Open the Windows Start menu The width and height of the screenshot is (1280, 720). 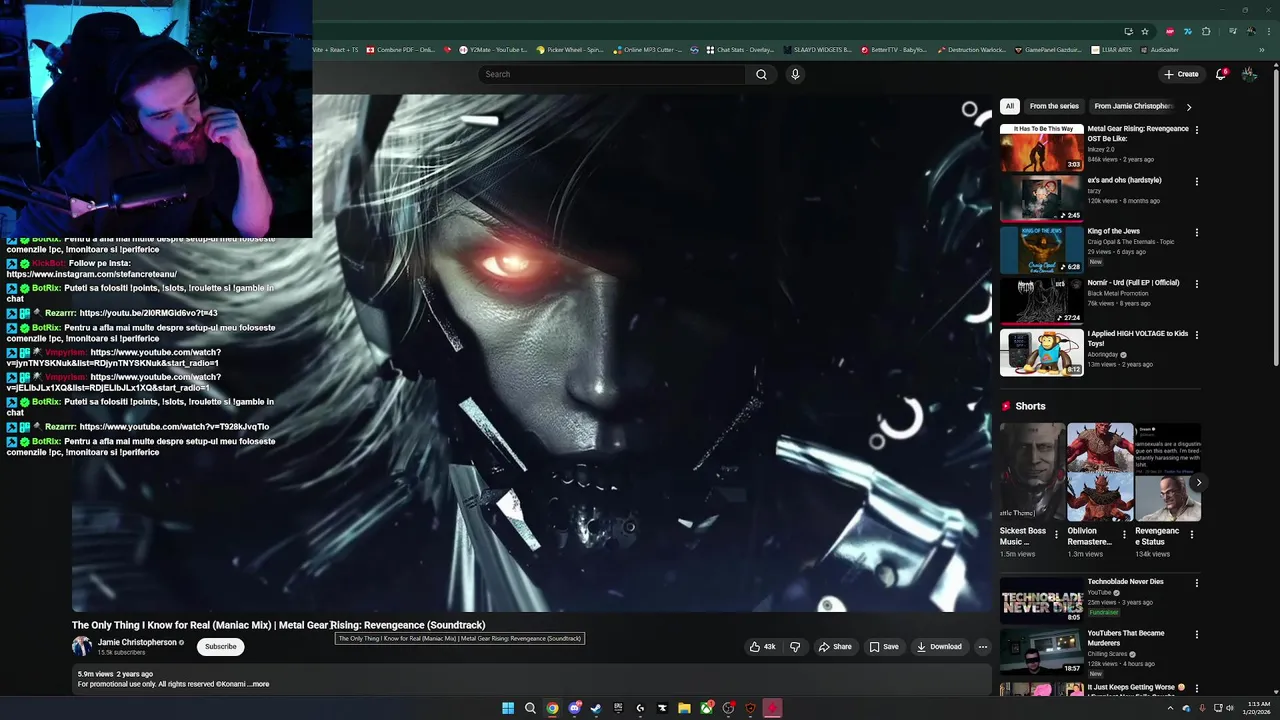click(x=508, y=708)
